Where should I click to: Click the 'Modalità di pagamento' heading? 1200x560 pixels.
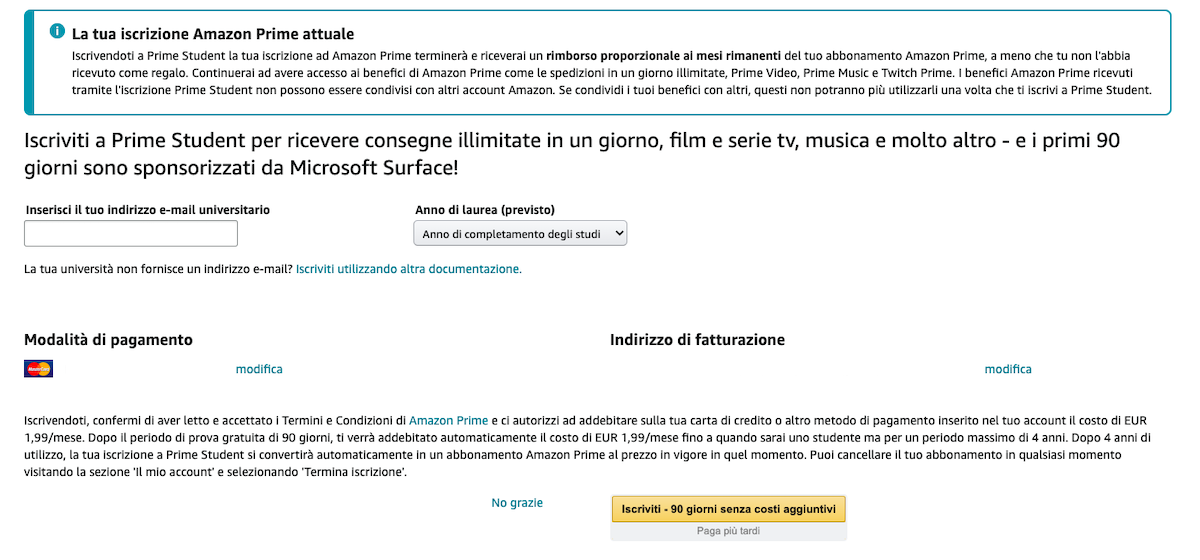108,340
